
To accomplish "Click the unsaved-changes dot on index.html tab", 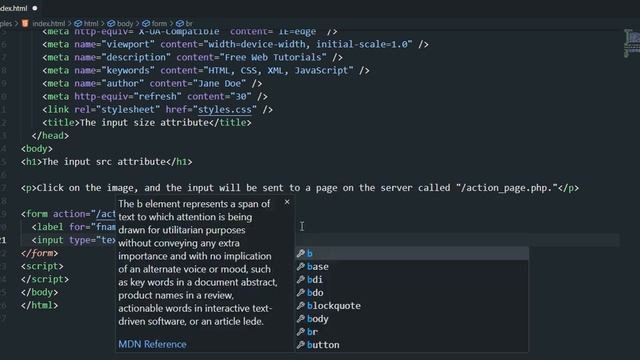I will coord(35,8).
